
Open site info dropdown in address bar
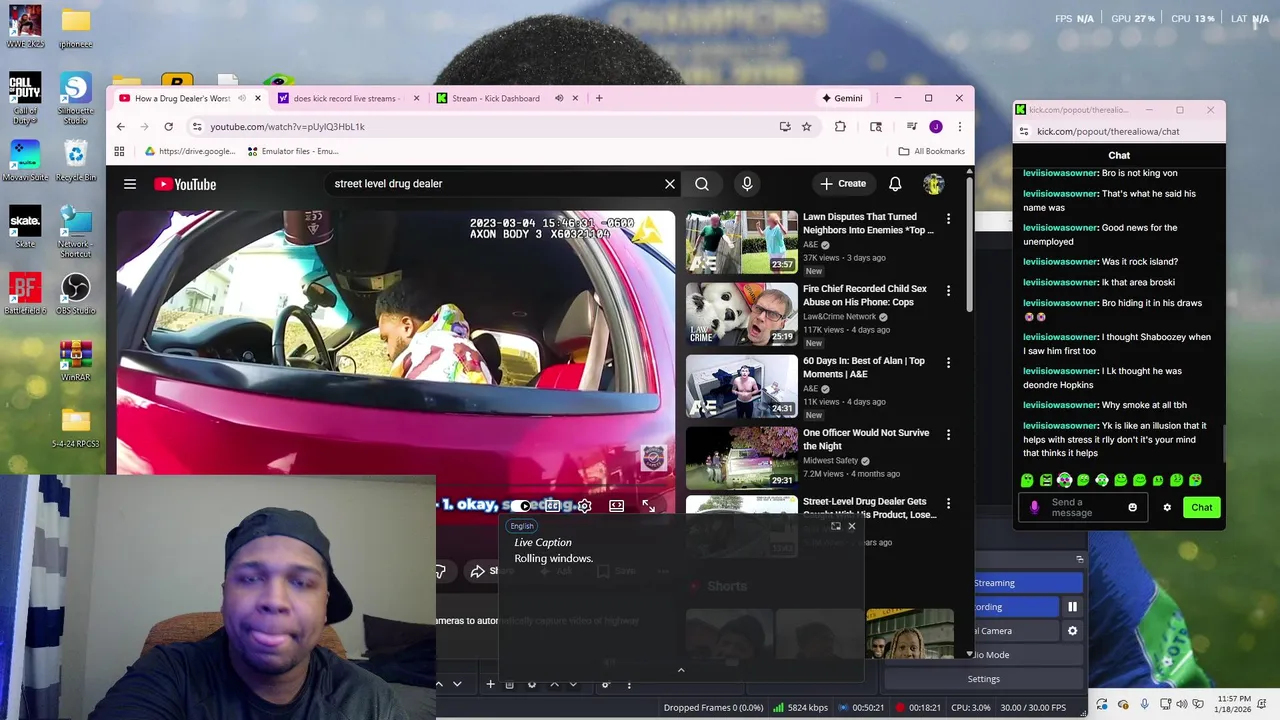[x=197, y=127]
